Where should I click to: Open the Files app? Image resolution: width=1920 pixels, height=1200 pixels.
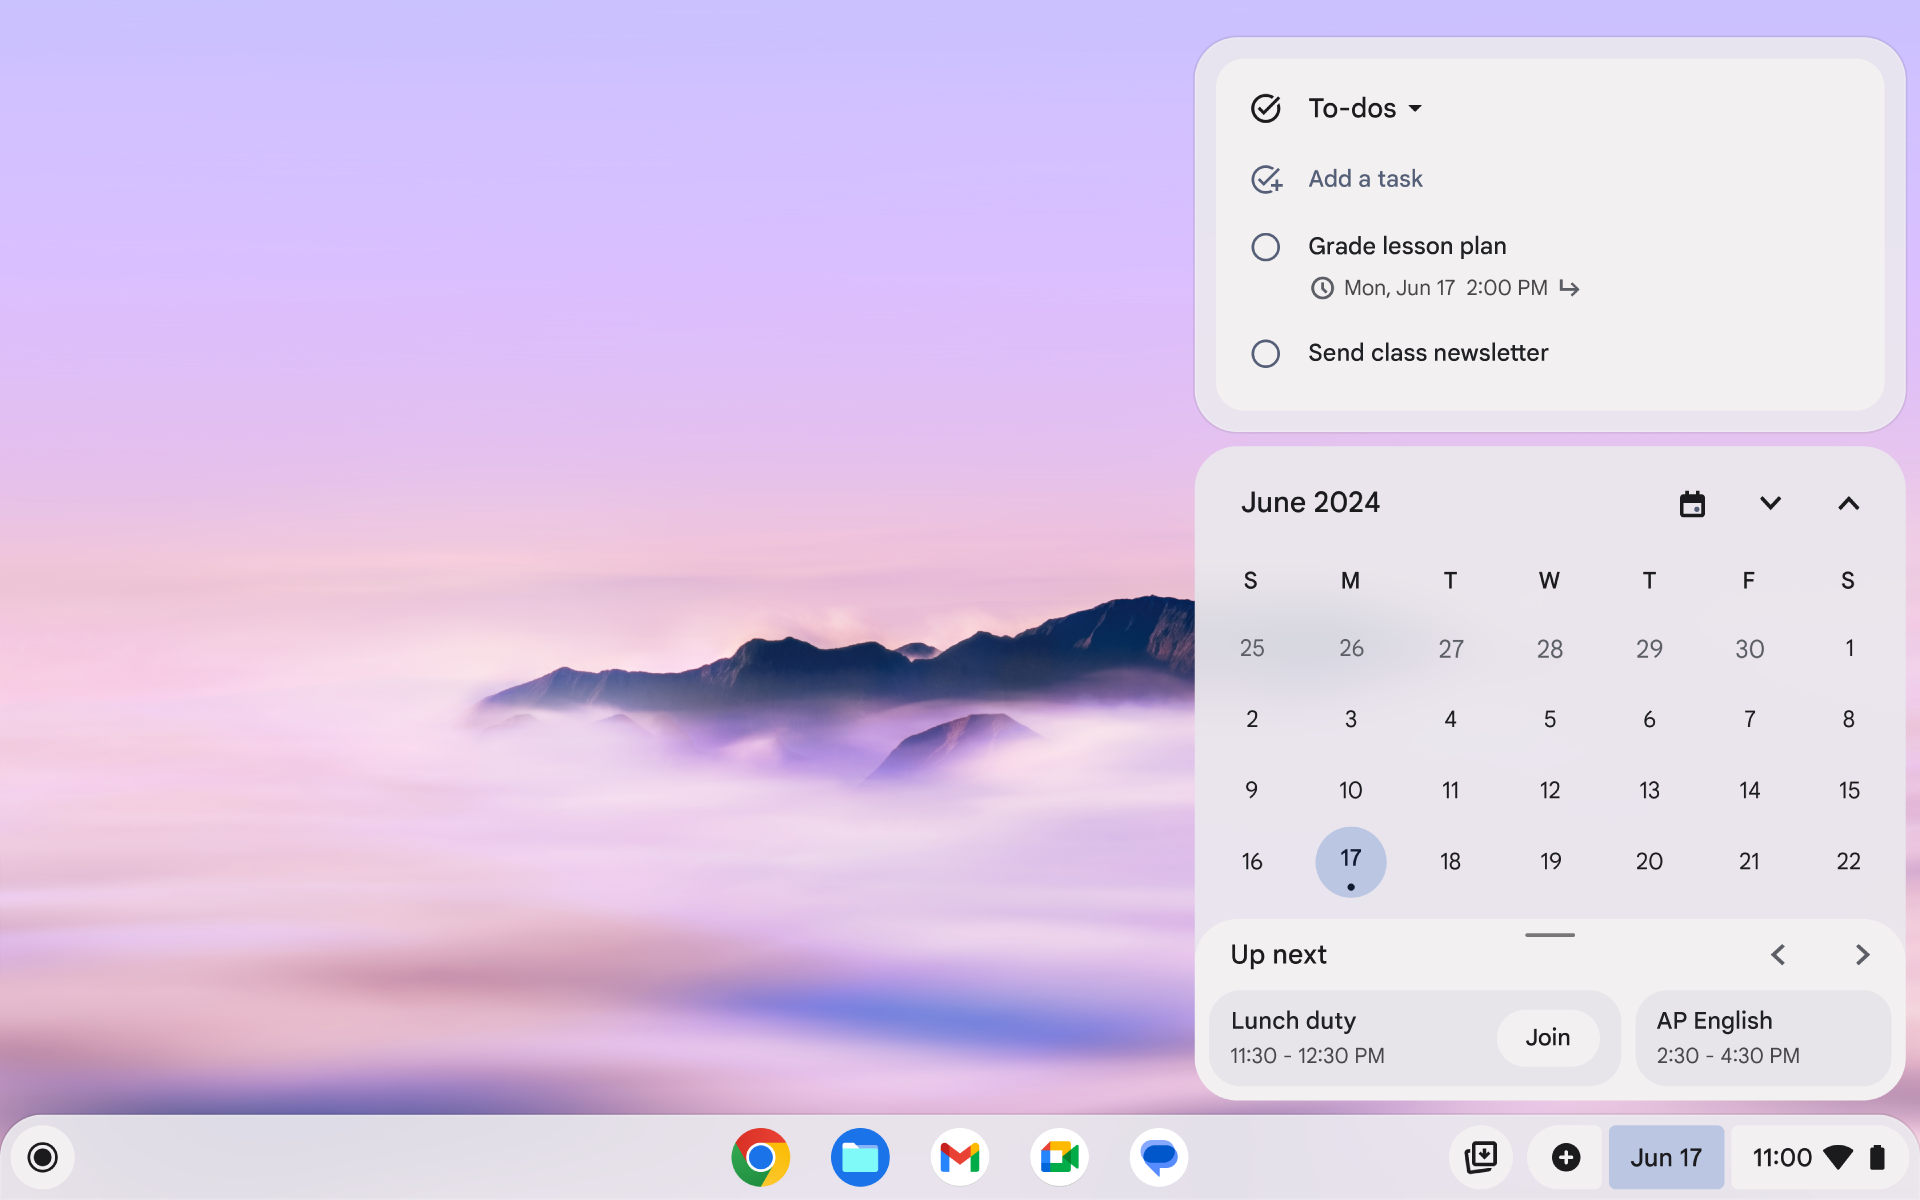[860, 1157]
